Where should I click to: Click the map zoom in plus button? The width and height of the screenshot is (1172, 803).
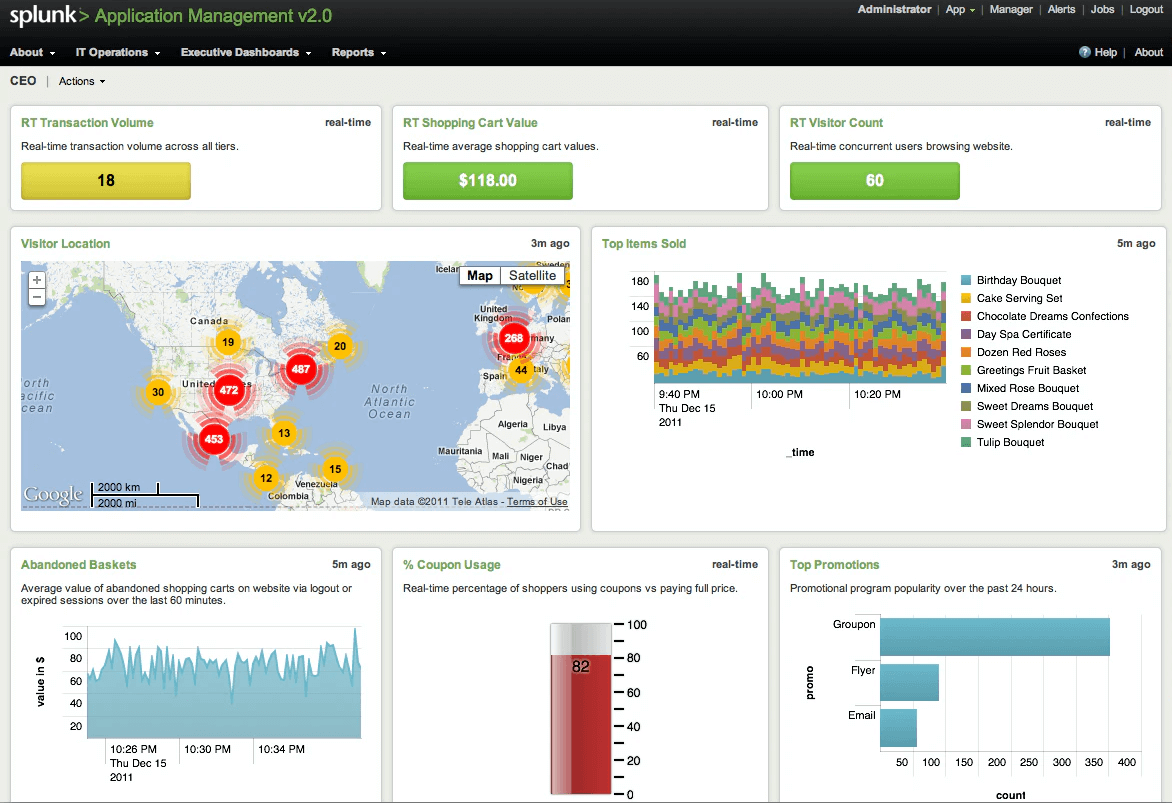point(37,280)
